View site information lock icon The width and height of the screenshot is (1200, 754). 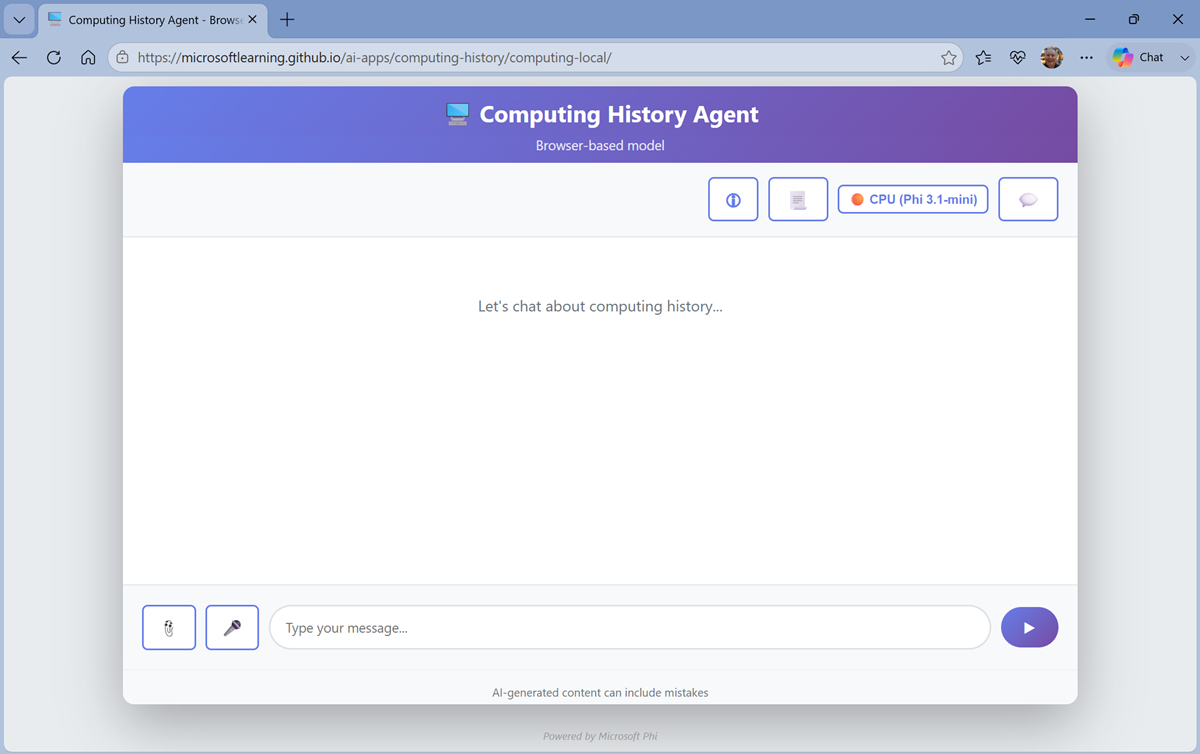point(122,58)
